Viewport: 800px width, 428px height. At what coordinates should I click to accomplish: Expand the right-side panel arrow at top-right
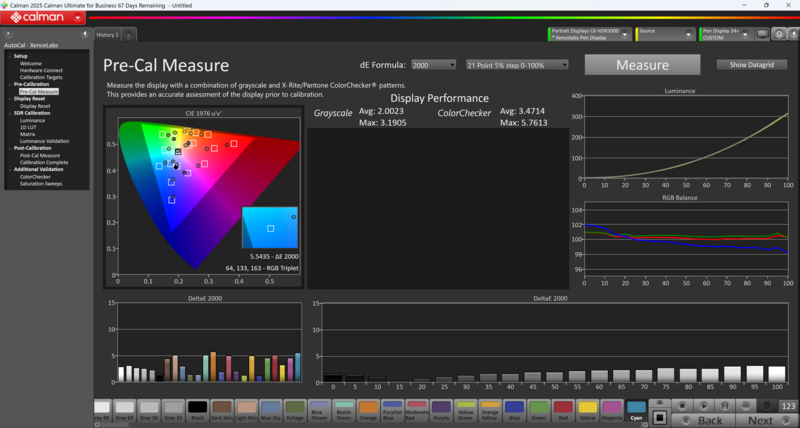(794, 34)
